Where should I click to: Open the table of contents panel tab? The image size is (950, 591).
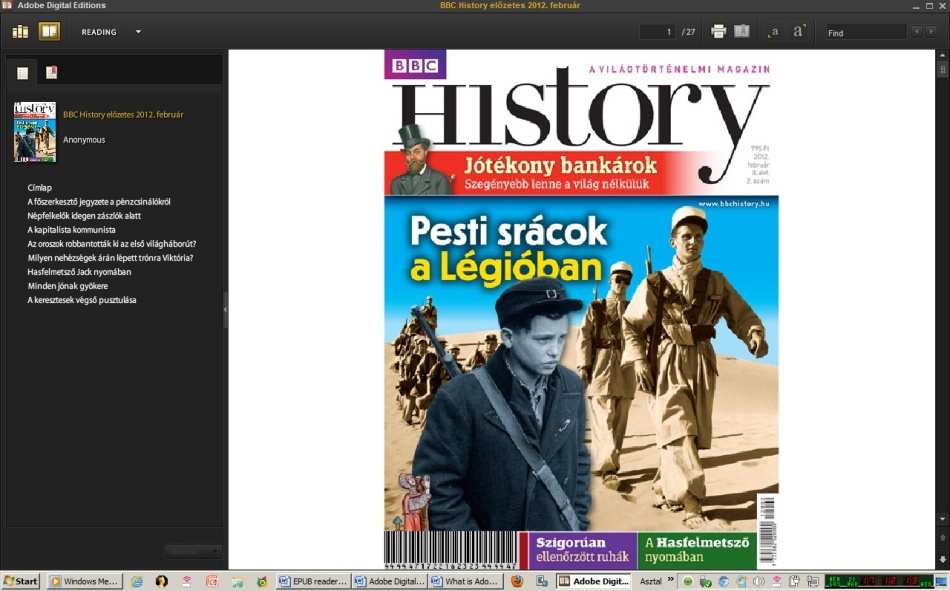(23, 73)
